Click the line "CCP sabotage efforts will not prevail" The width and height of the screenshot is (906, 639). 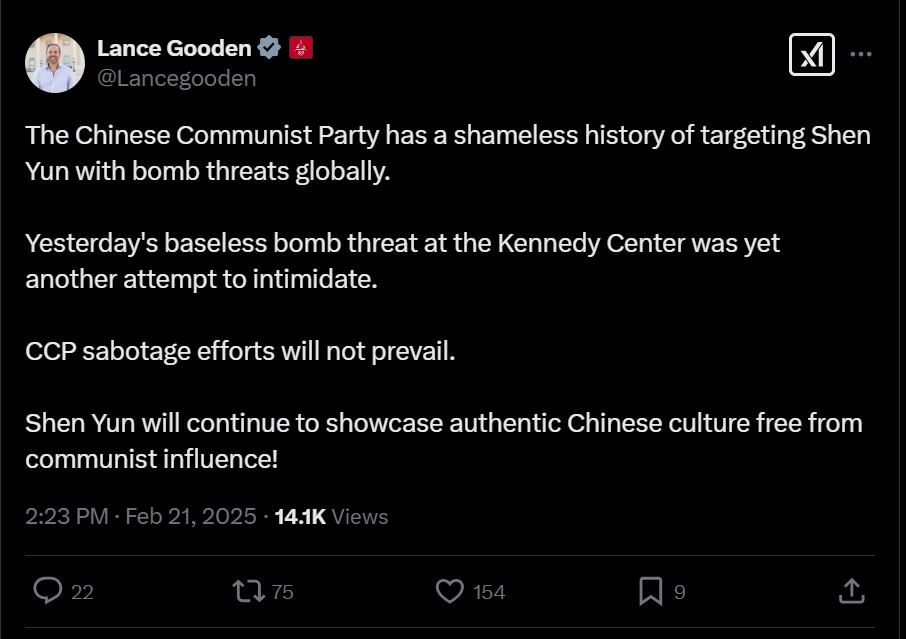click(x=240, y=352)
